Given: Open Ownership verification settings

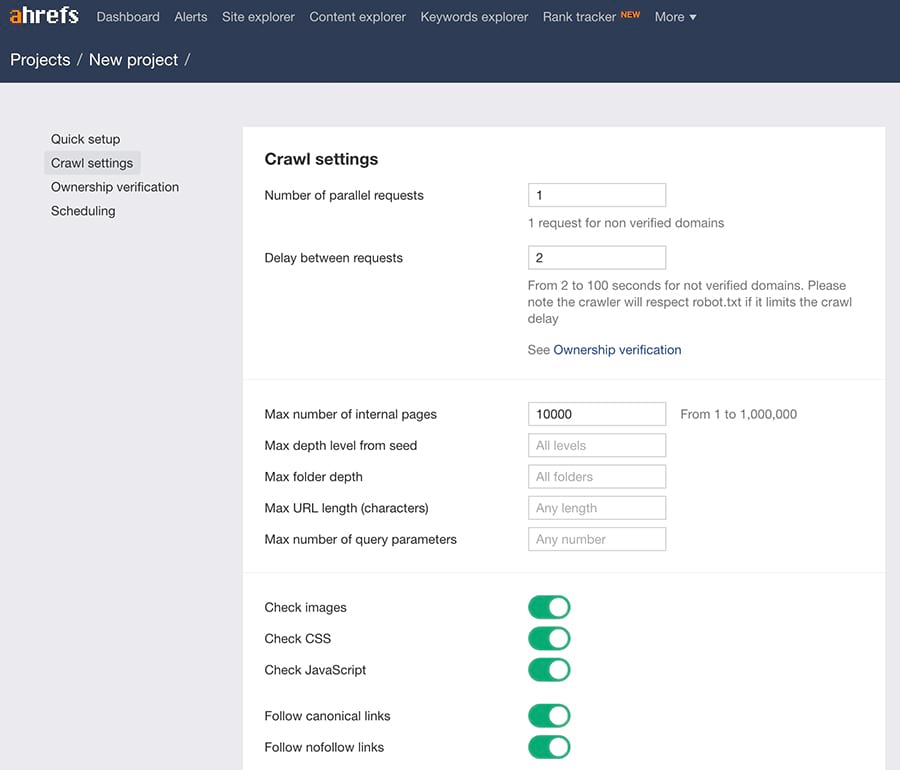Looking at the screenshot, I should 114,186.
